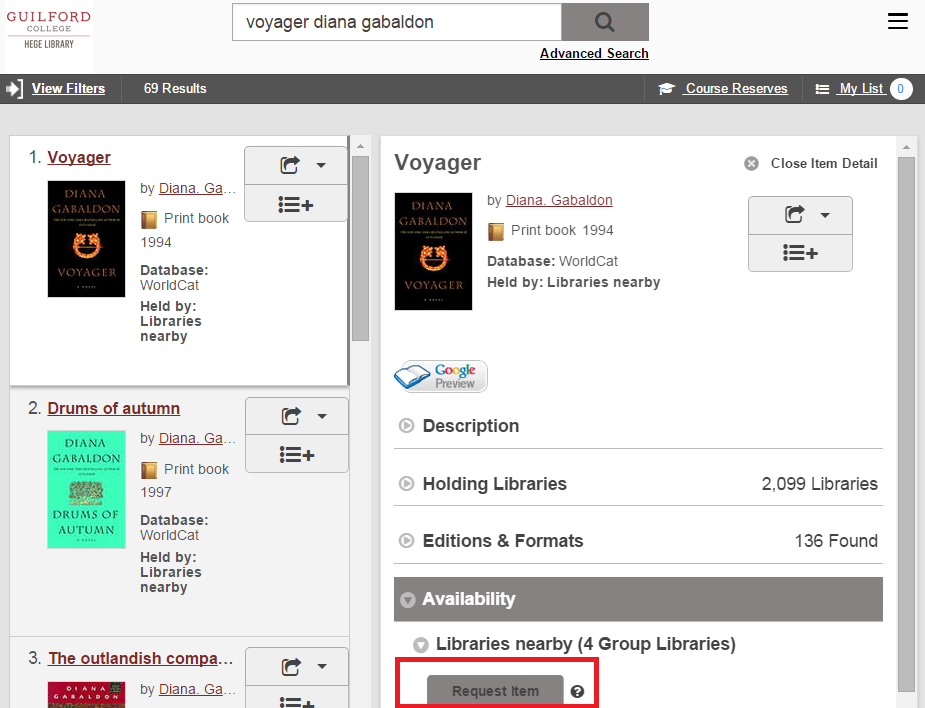Click Print book icon in Drums of autumn

coord(149,470)
